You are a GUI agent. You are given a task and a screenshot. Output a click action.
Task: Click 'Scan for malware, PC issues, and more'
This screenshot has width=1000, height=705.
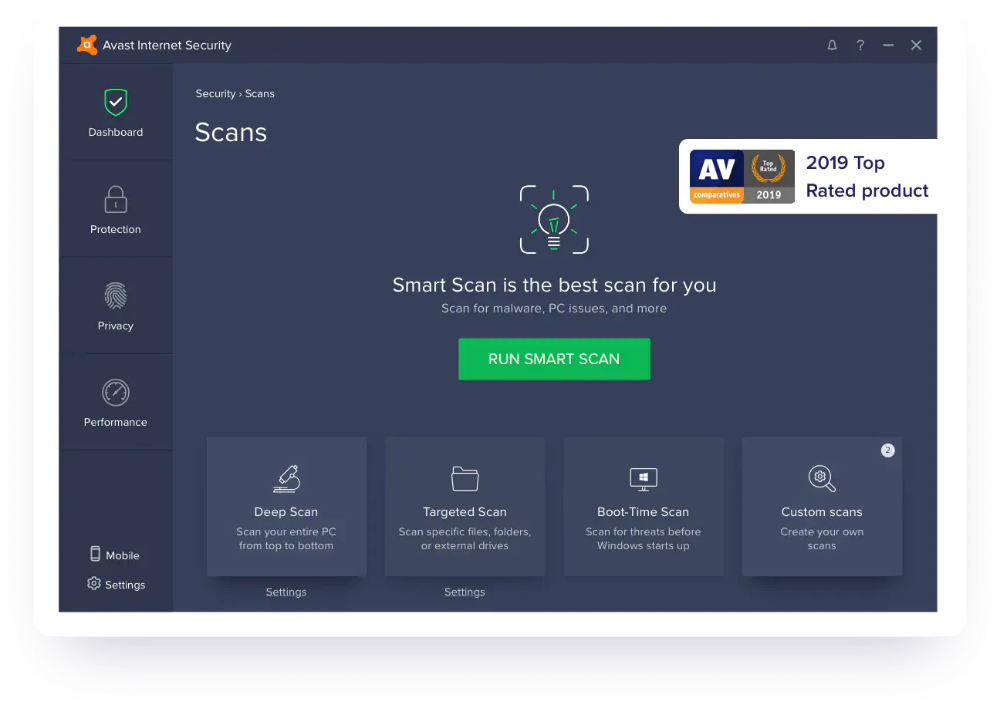[554, 308]
